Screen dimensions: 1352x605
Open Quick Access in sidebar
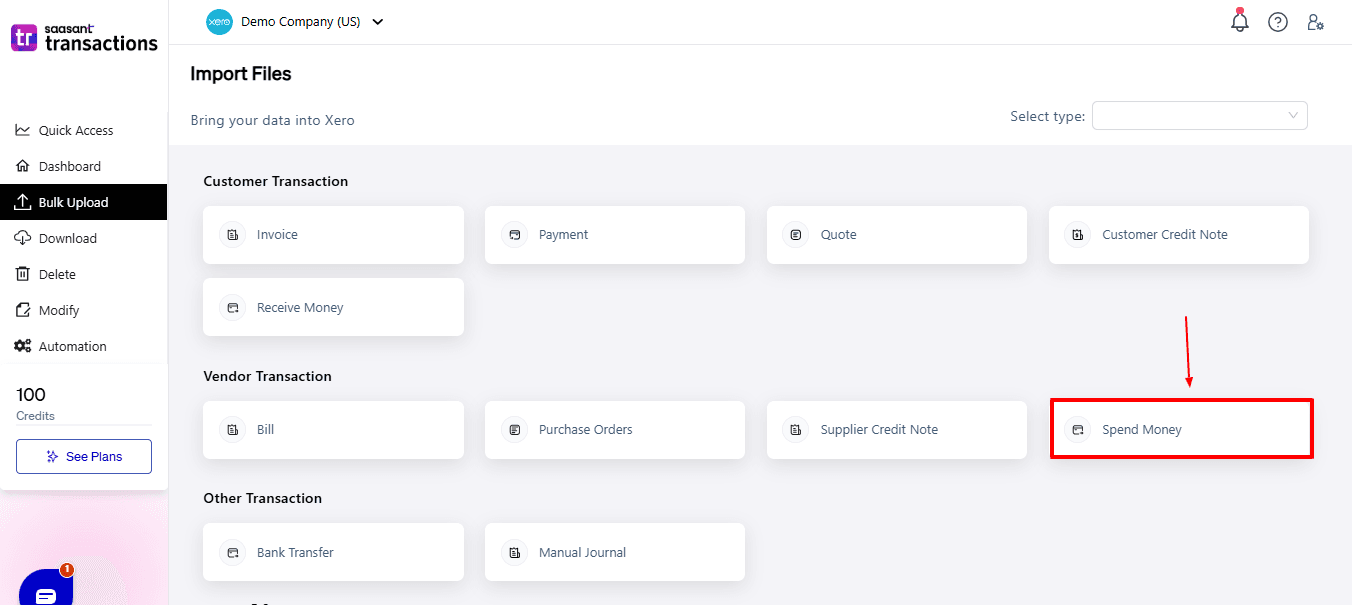pyautogui.click(x=76, y=130)
